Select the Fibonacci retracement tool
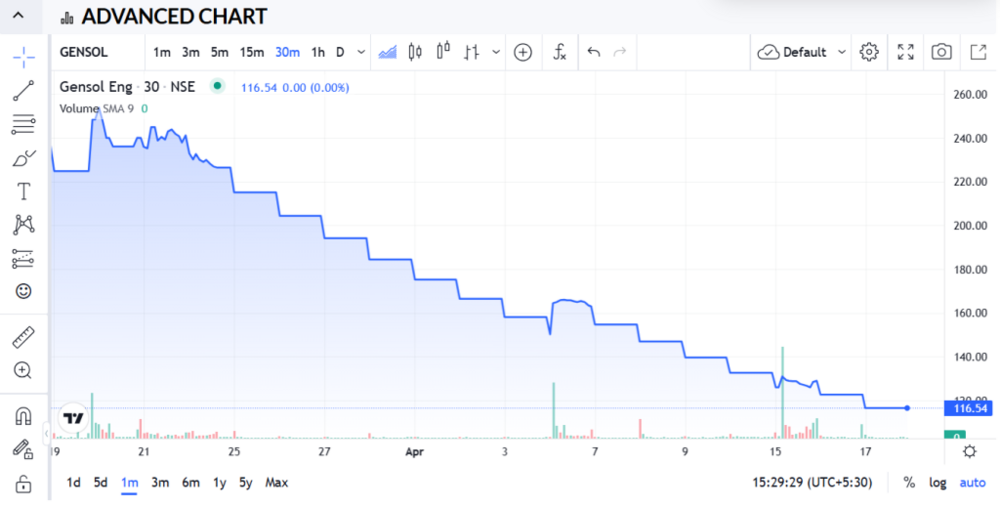The height and width of the screenshot is (507, 1000). pyautogui.click(x=23, y=125)
